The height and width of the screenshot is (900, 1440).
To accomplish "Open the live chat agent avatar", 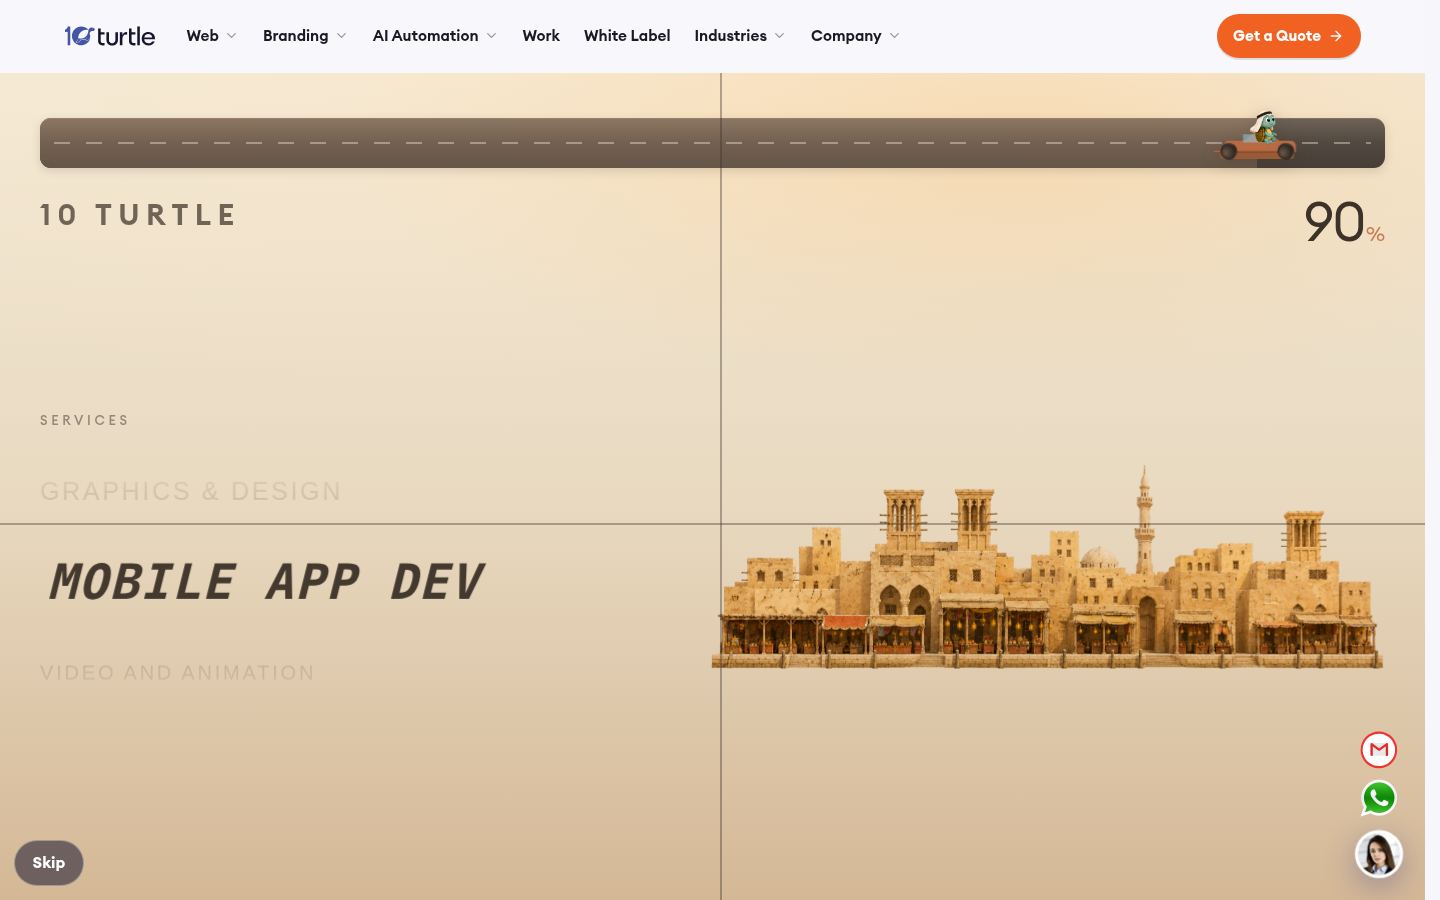I will 1379,855.
